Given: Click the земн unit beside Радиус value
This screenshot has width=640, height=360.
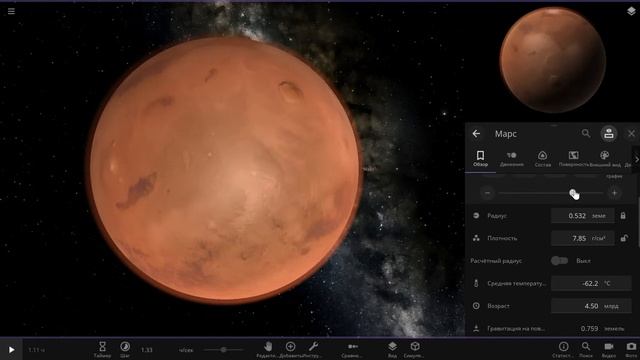Looking at the screenshot, I should 599,216.
